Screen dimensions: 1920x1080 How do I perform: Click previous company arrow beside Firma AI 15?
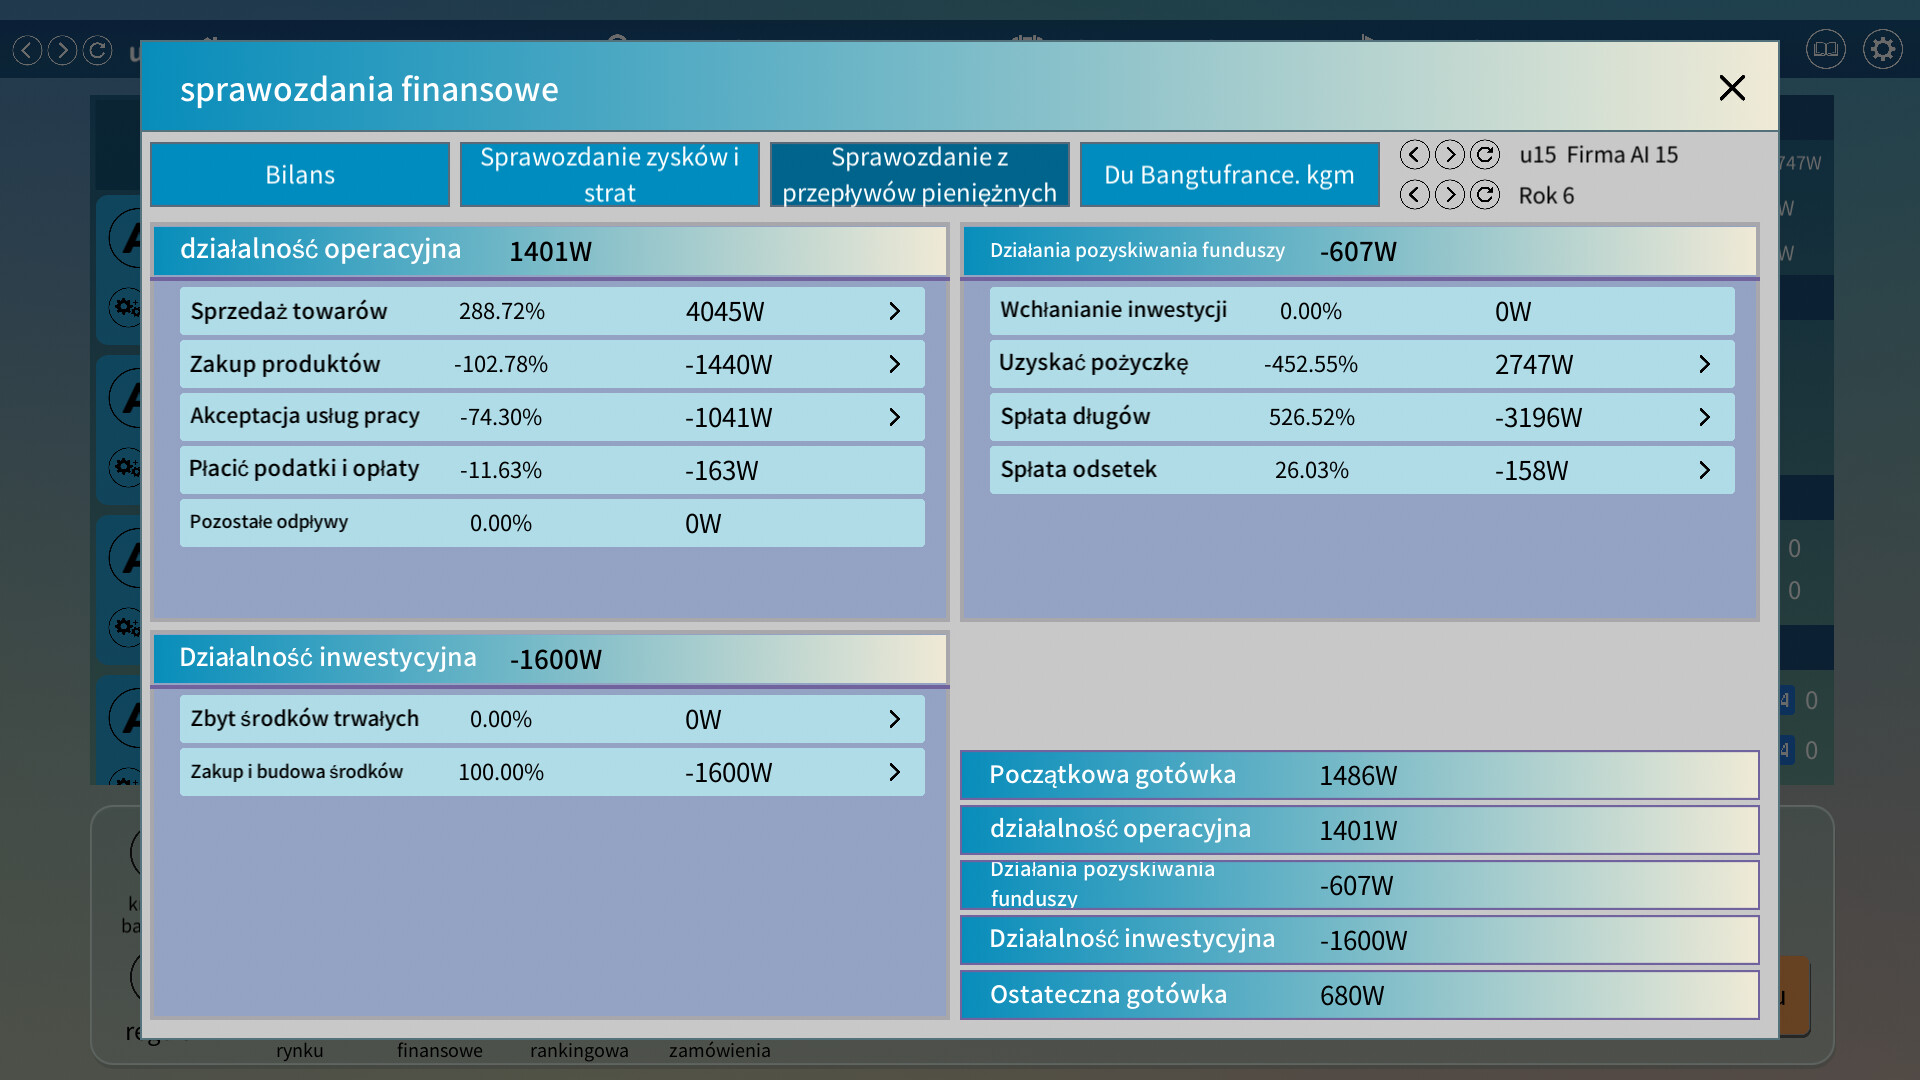pyautogui.click(x=1414, y=155)
